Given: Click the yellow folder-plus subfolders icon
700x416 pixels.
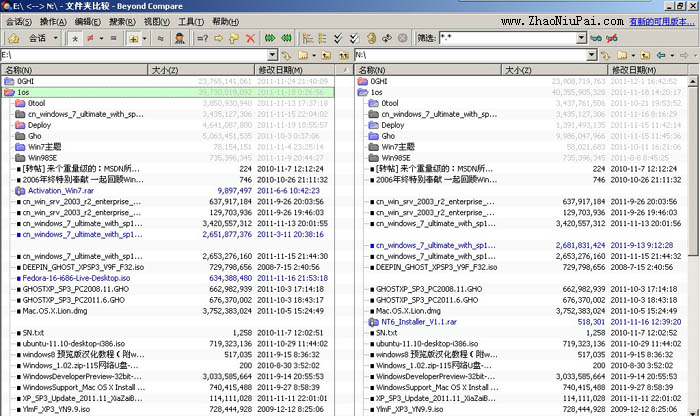Looking at the screenshot, I should pyautogui.click(x=133, y=39).
